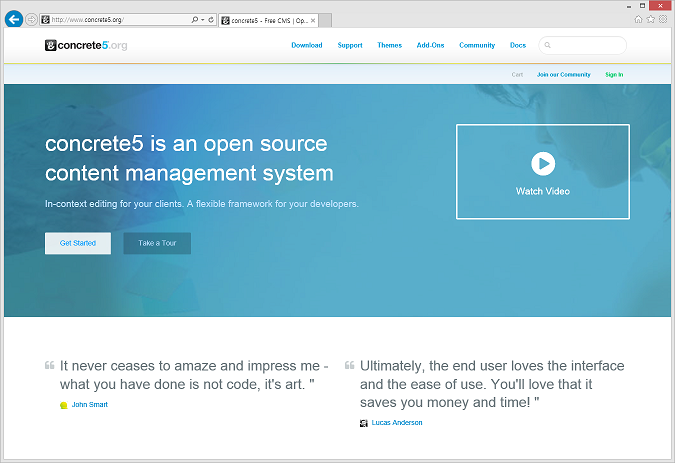This screenshot has height=463, width=675.
Task: Click the concrete5.org logo
Action: tap(86, 45)
